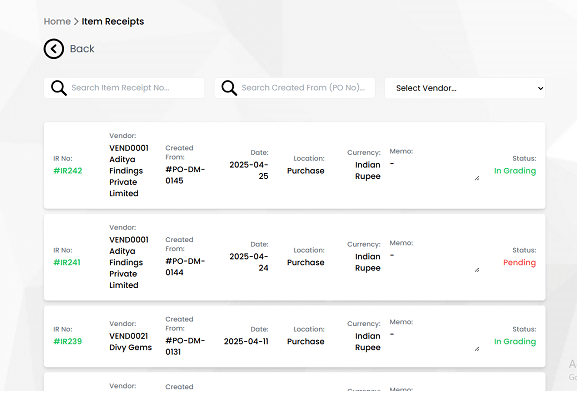The height and width of the screenshot is (394, 577).
Task: Click Purchase location in #IR242 row
Action: [x=306, y=171]
